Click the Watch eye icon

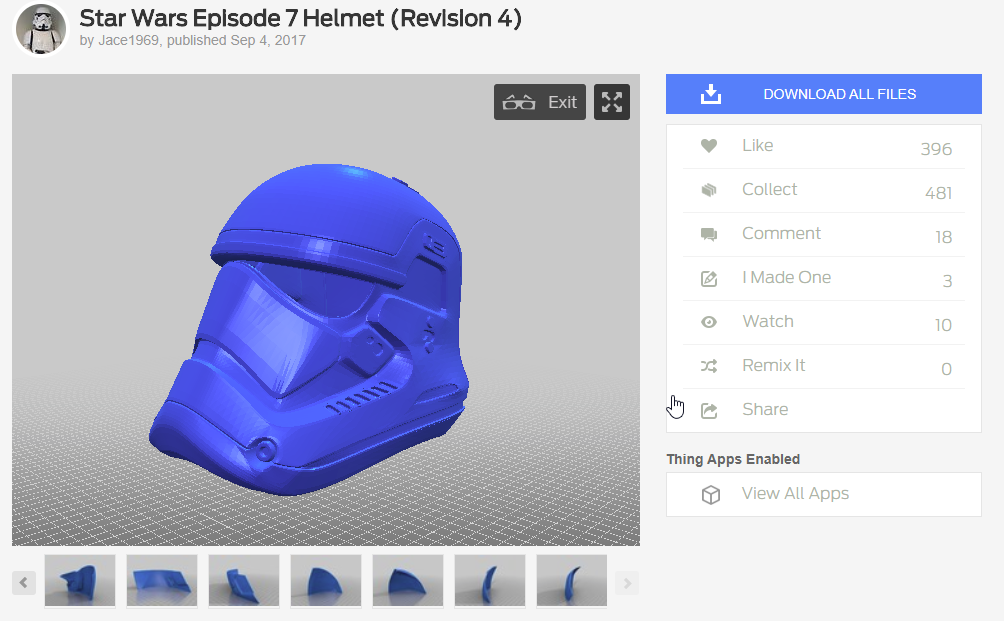click(x=709, y=322)
